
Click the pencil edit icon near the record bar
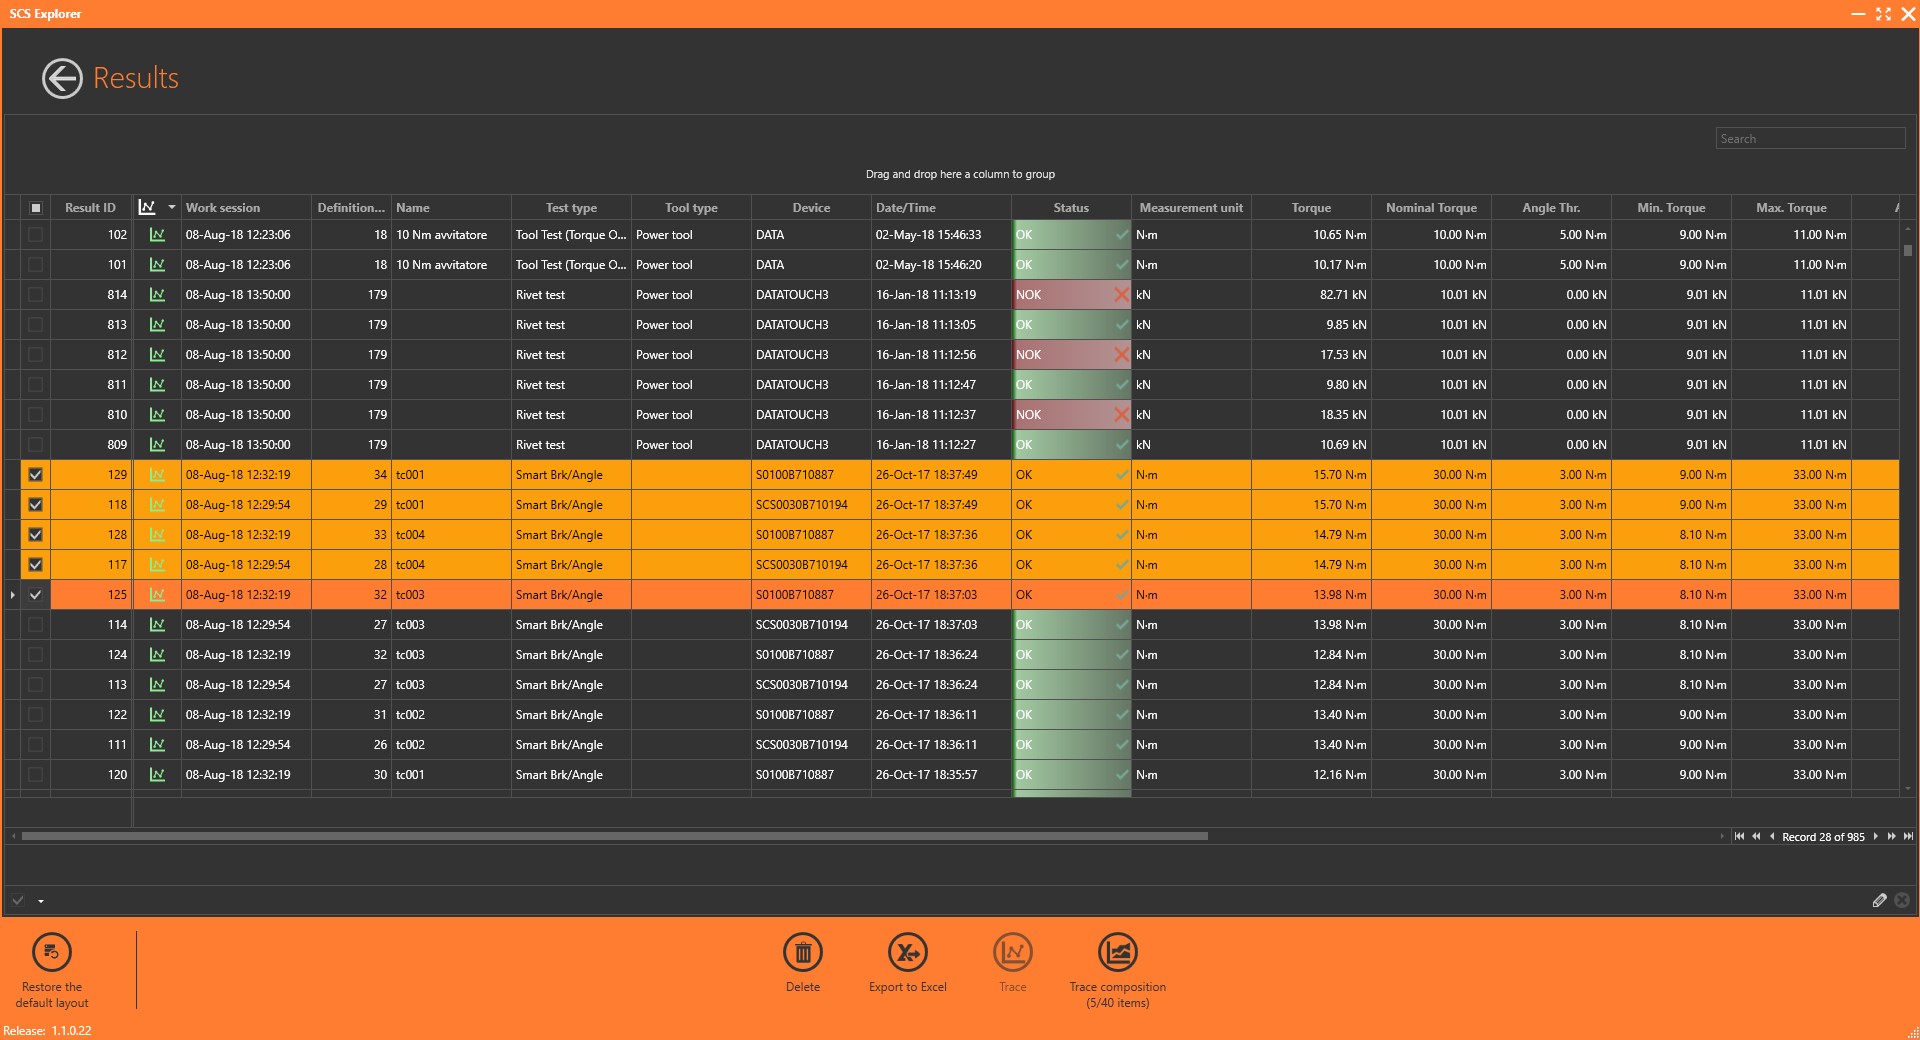point(1882,901)
